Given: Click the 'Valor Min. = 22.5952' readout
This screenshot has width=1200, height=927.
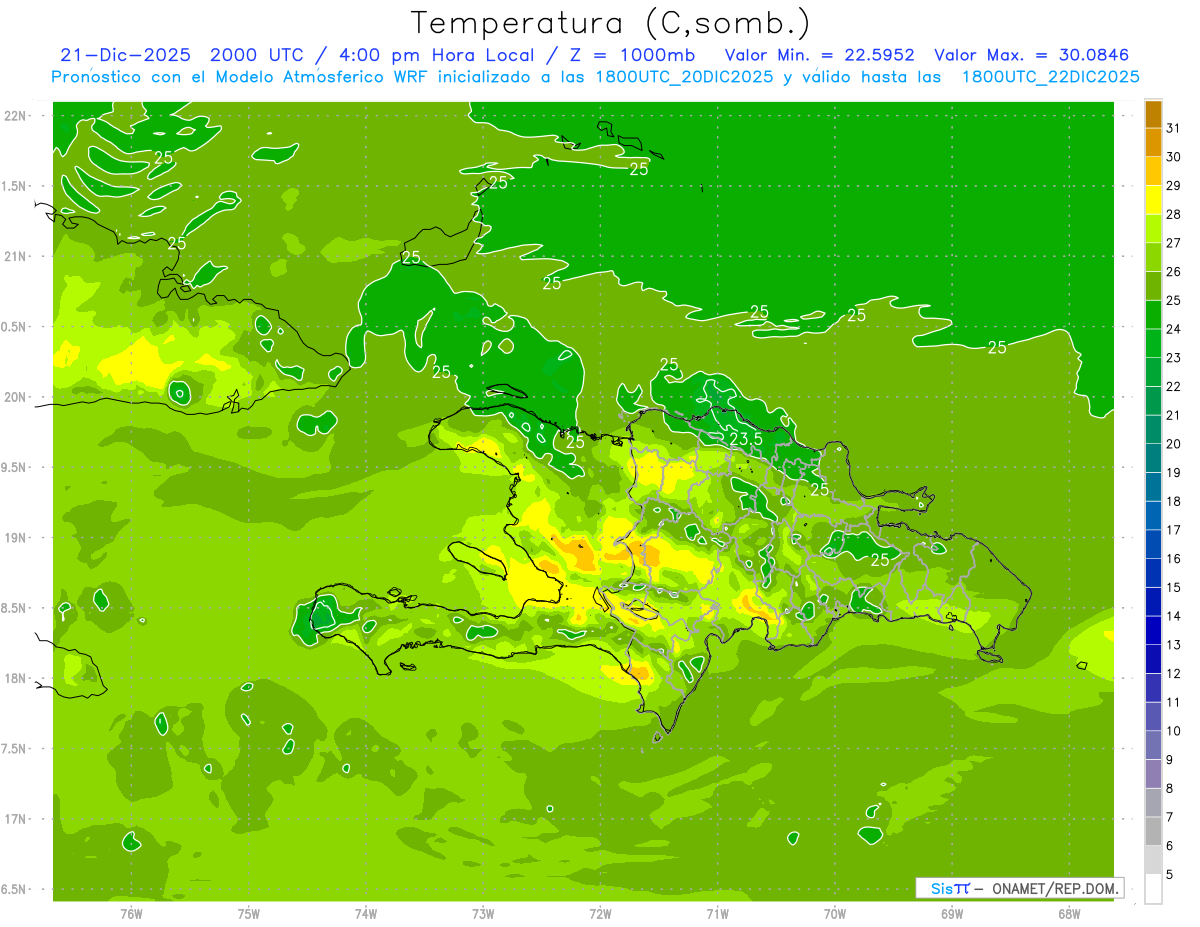Looking at the screenshot, I should pyautogui.click(x=820, y=55).
